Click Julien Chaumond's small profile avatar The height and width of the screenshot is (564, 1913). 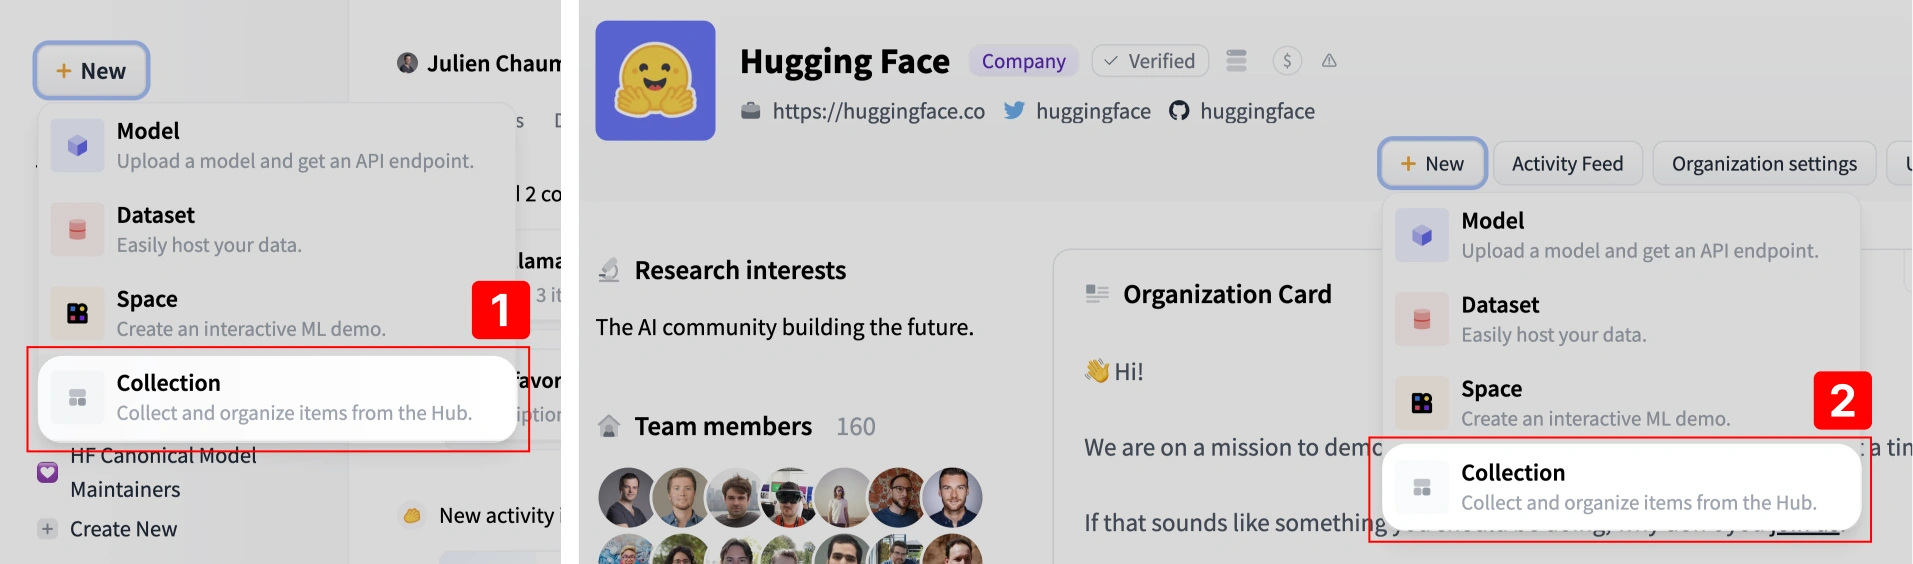pyautogui.click(x=407, y=64)
